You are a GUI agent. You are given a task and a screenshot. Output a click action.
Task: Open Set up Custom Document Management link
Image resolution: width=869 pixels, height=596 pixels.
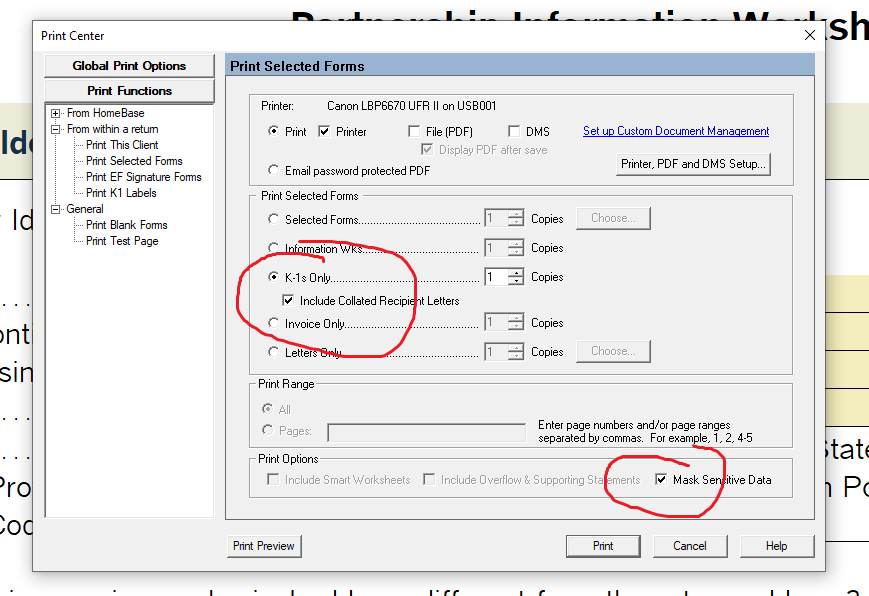coord(676,131)
